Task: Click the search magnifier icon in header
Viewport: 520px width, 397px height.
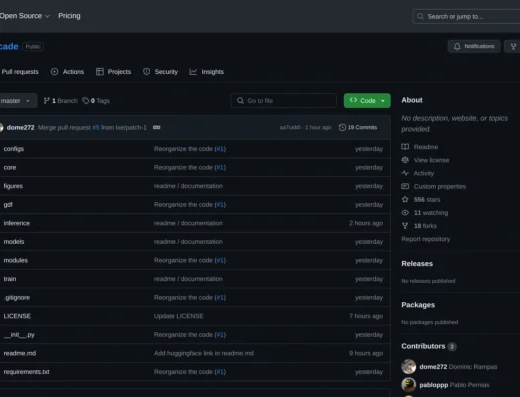Action: (x=420, y=16)
